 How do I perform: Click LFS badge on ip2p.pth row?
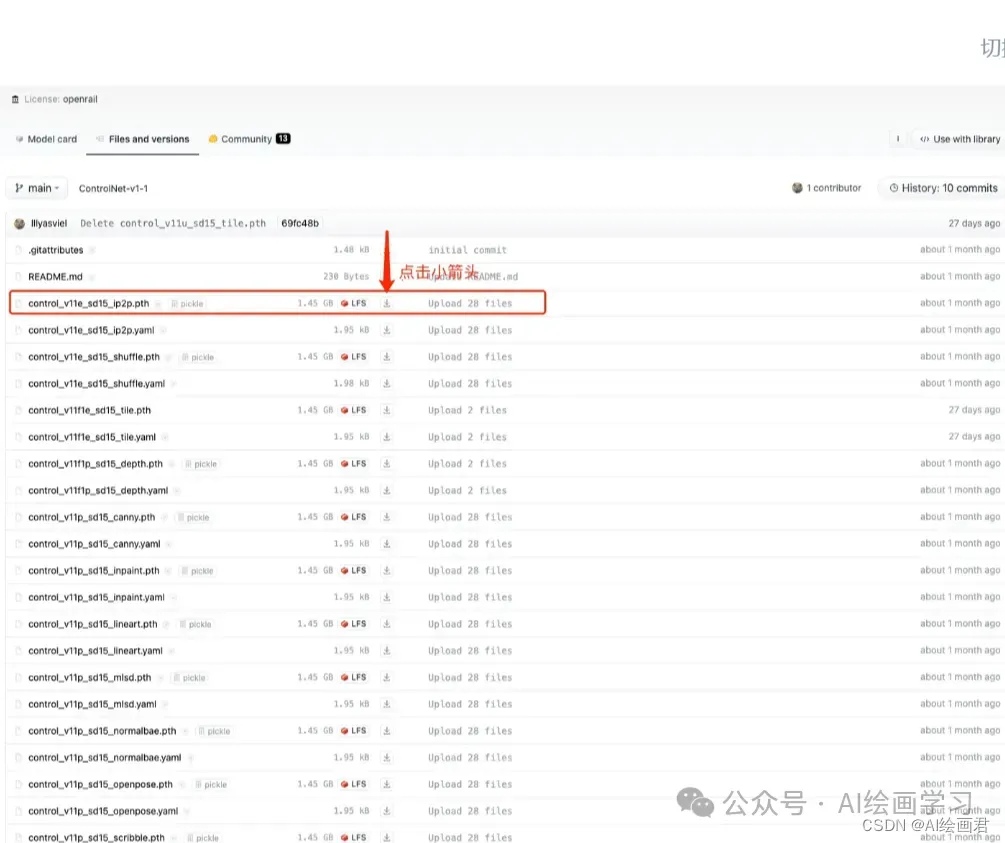point(354,303)
